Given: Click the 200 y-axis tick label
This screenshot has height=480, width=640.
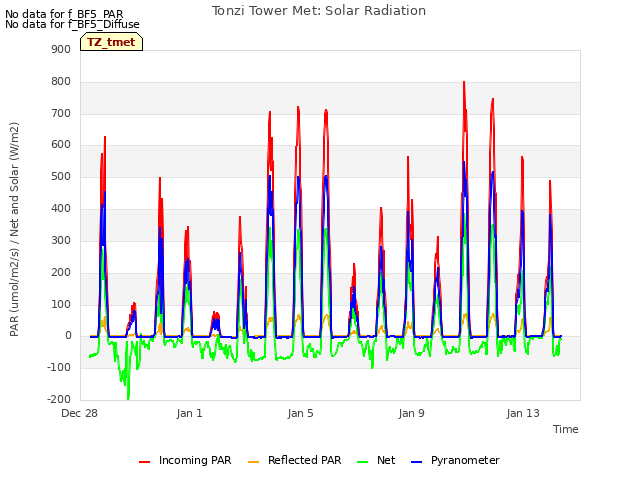Looking at the screenshot, I should (x=61, y=272).
